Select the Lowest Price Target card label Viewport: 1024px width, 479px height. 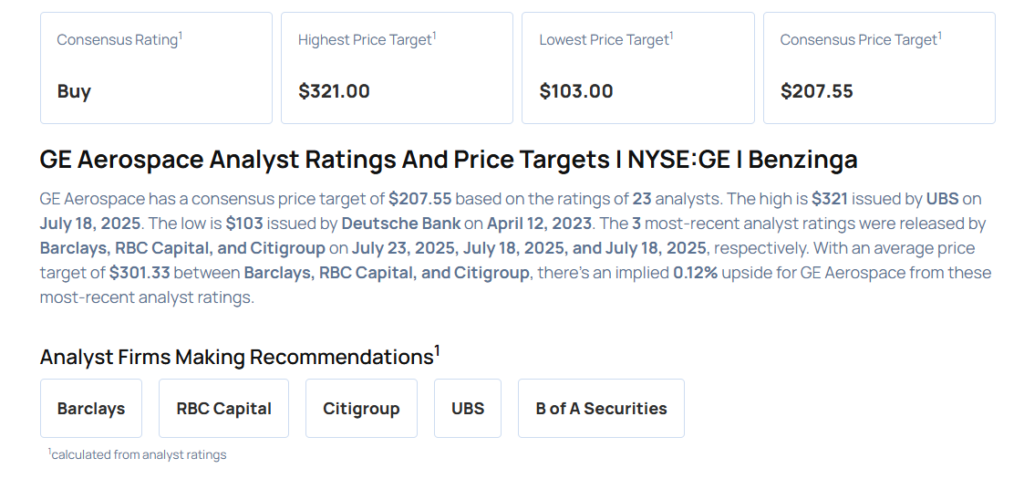(606, 40)
